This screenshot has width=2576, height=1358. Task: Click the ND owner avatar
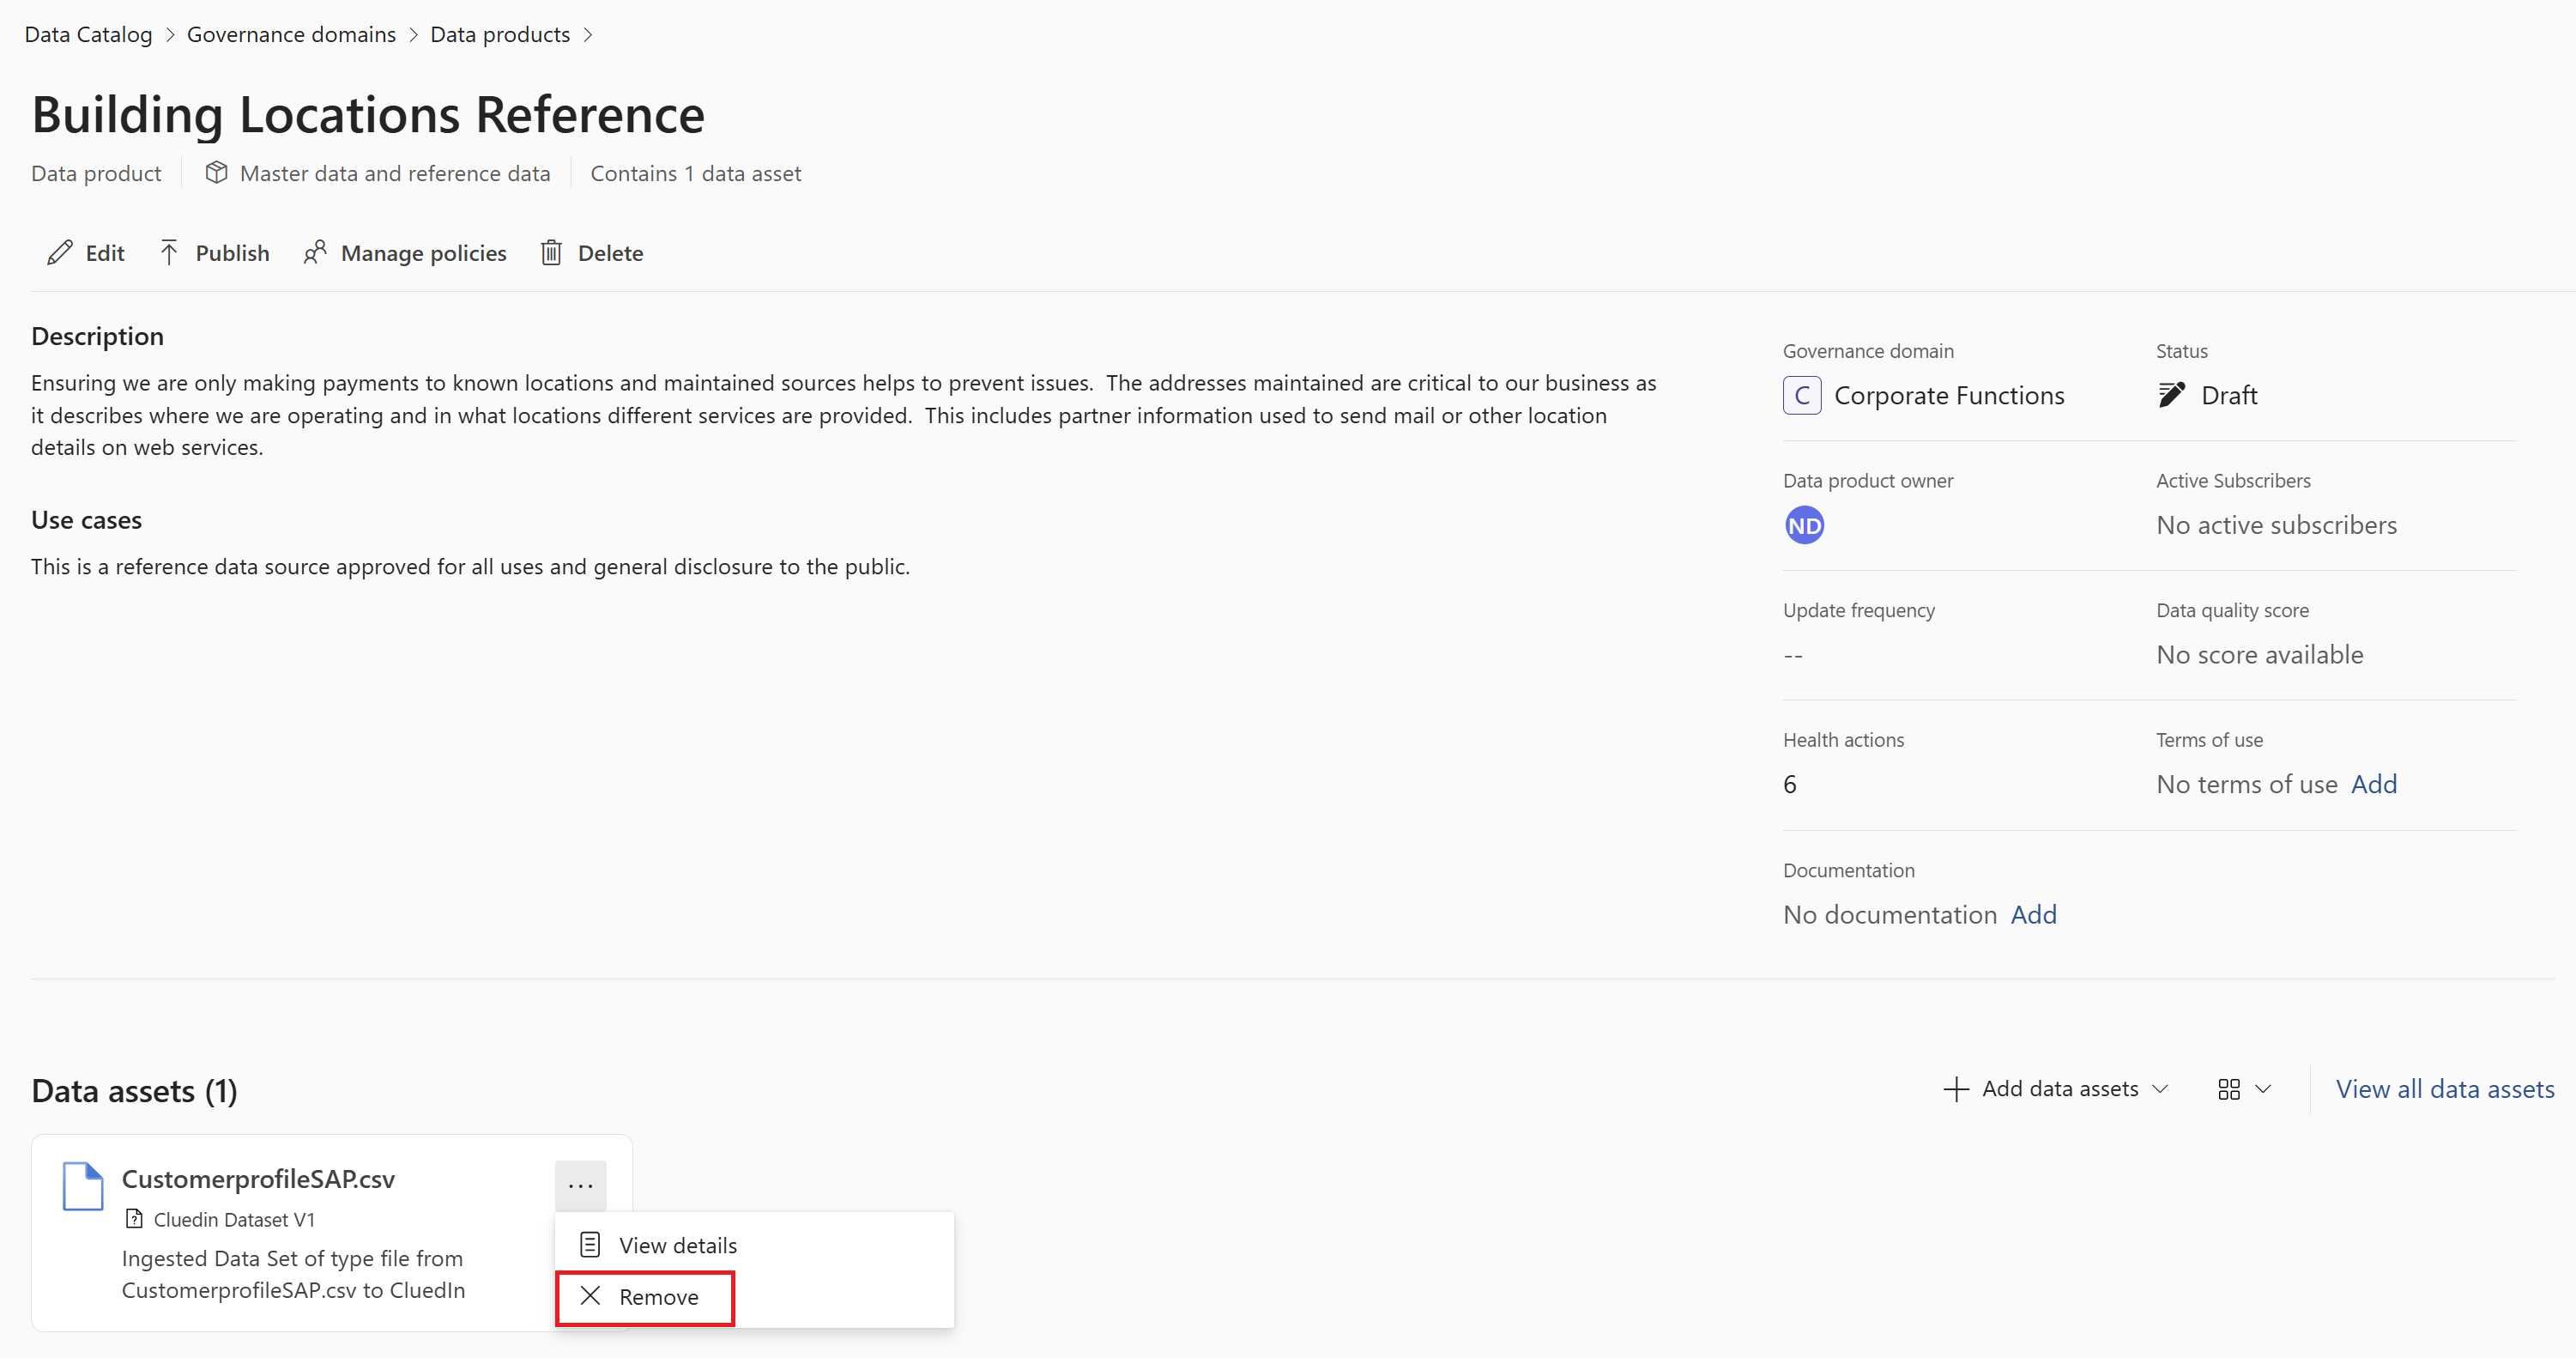tap(1804, 525)
